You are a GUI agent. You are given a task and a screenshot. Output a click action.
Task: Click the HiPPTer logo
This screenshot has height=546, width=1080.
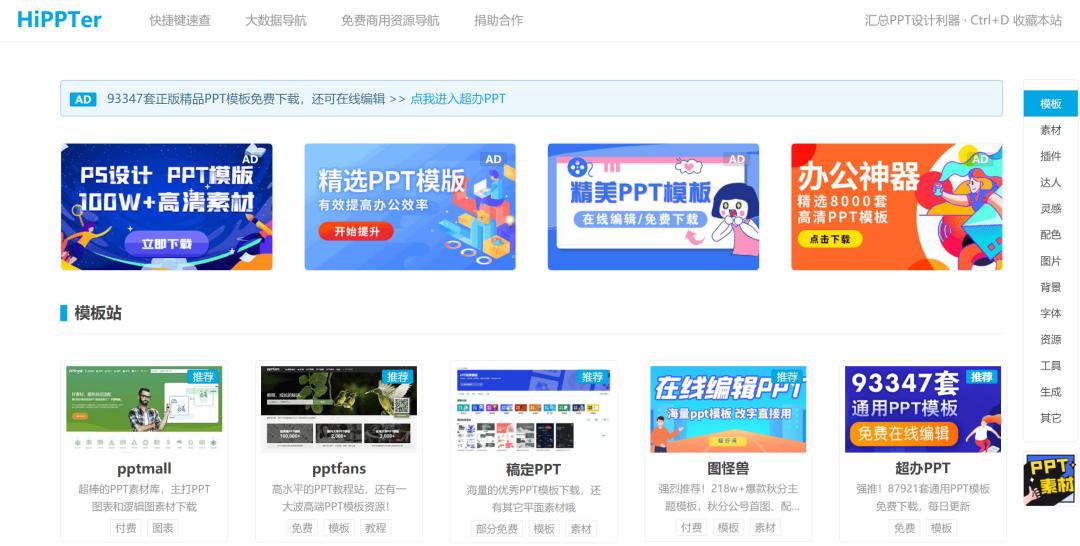click(x=59, y=19)
